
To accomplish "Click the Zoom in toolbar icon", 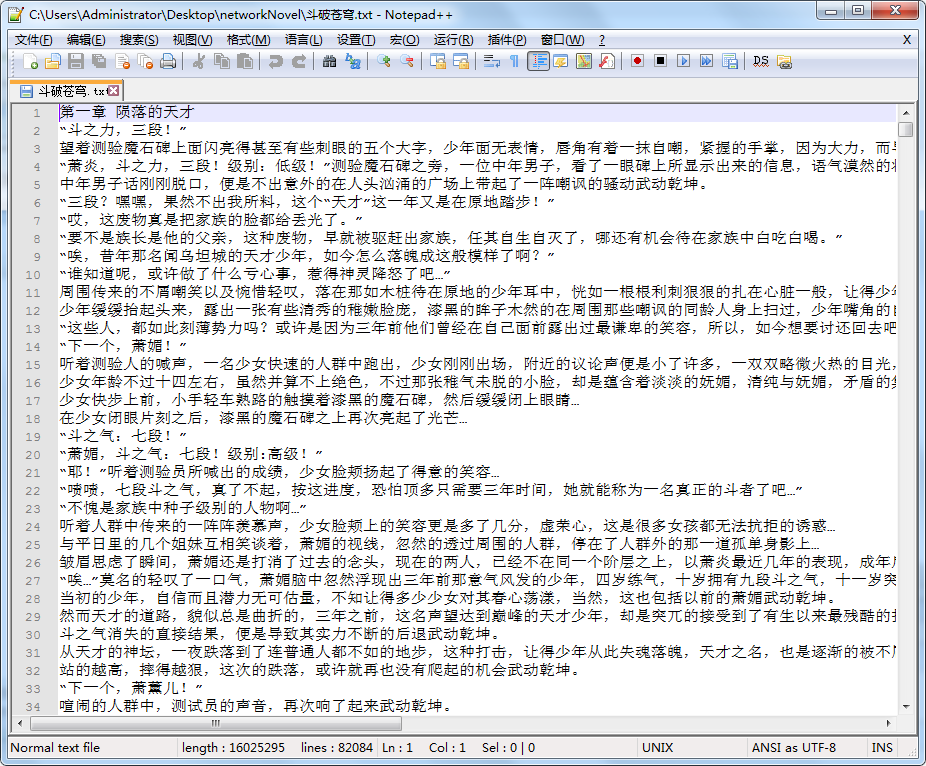I will [x=384, y=62].
